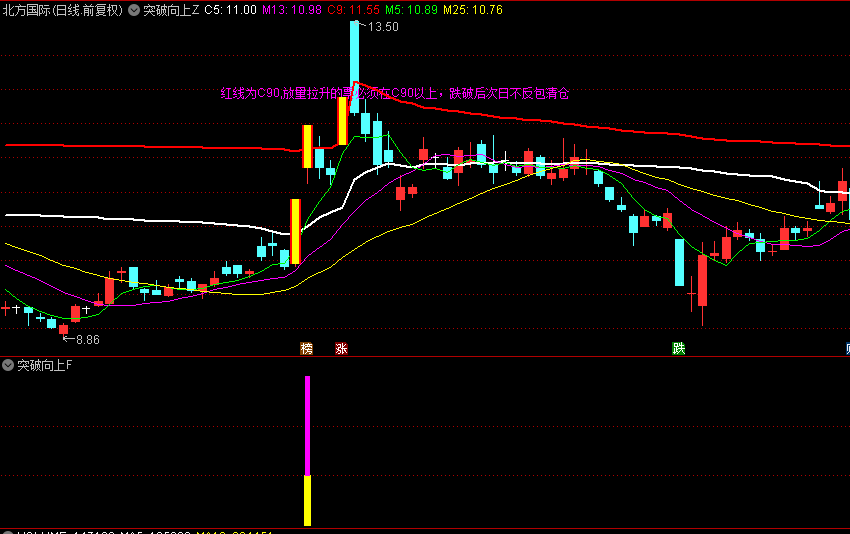The width and height of the screenshot is (850, 534).
Task: Click the green 跌 event marker
Action: [x=679, y=349]
